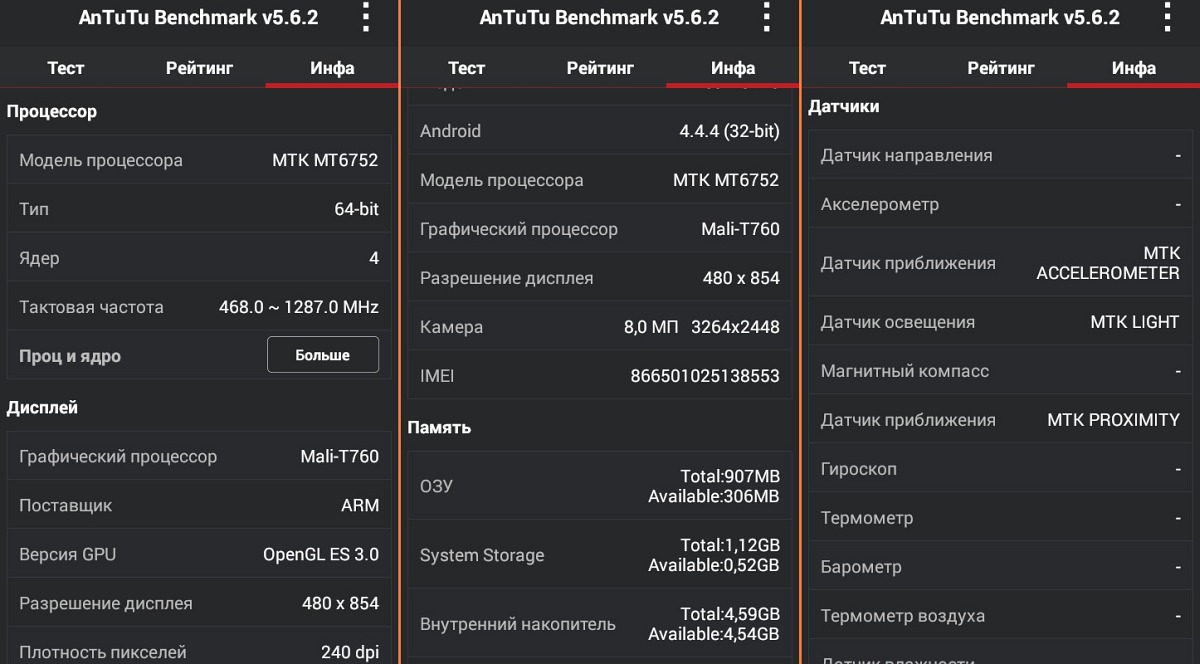Select the ОЗУ row label
The width and height of the screenshot is (1200, 664).
(x=436, y=486)
